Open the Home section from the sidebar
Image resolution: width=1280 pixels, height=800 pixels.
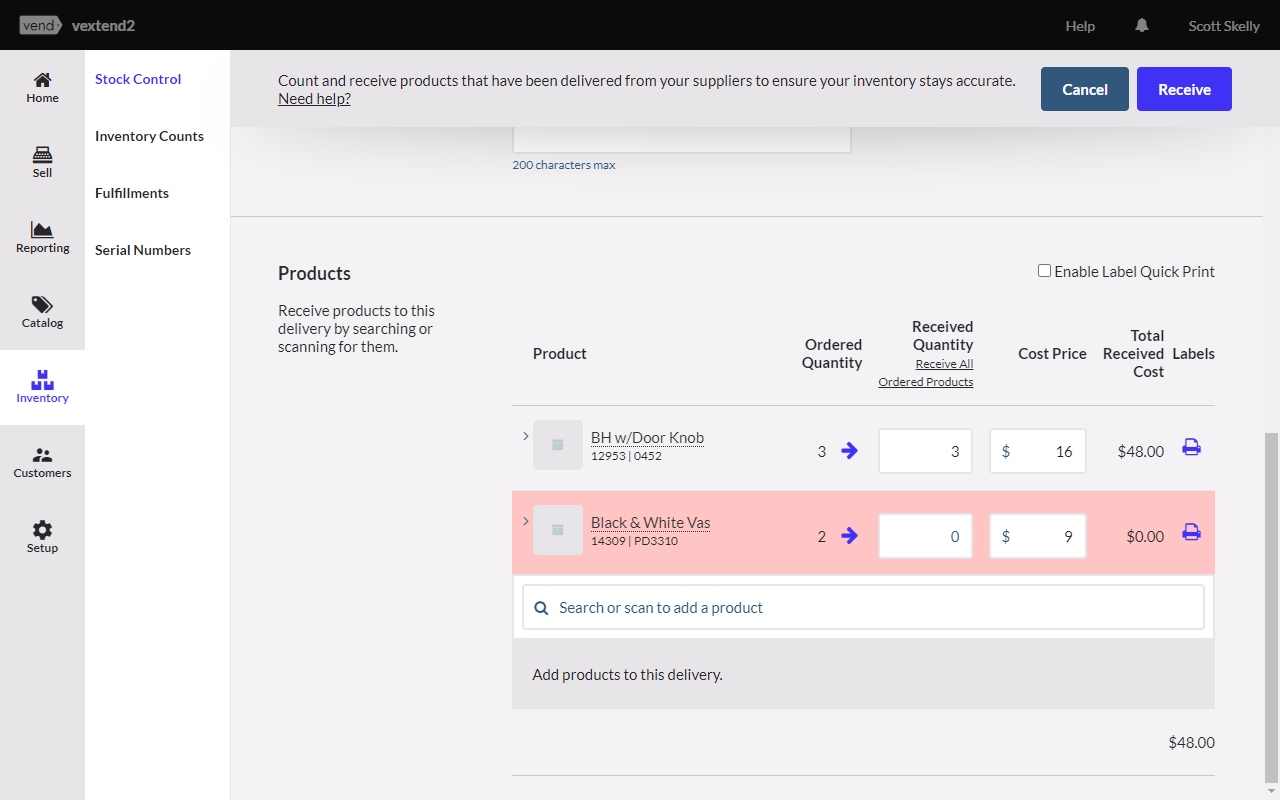(x=42, y=86)
